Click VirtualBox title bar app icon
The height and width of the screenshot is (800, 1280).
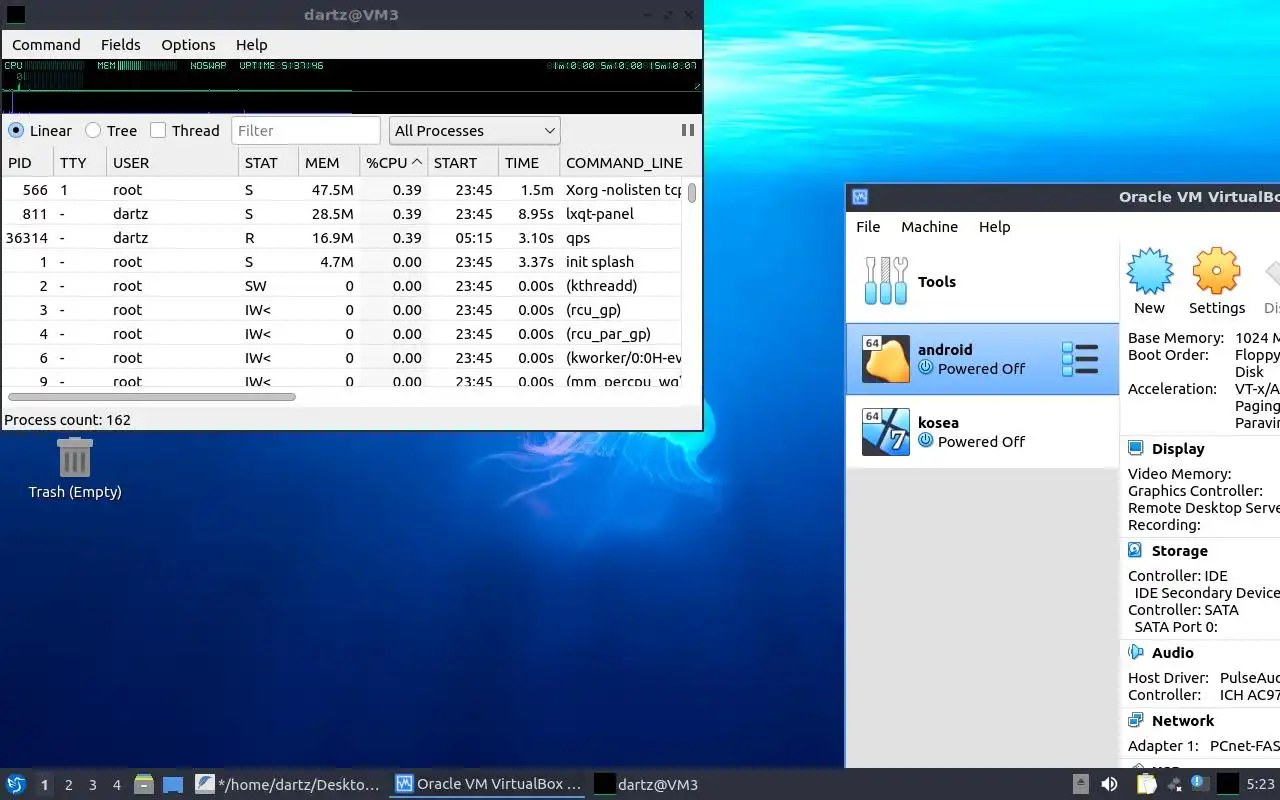pyautogui.click(x=860, y=197)
